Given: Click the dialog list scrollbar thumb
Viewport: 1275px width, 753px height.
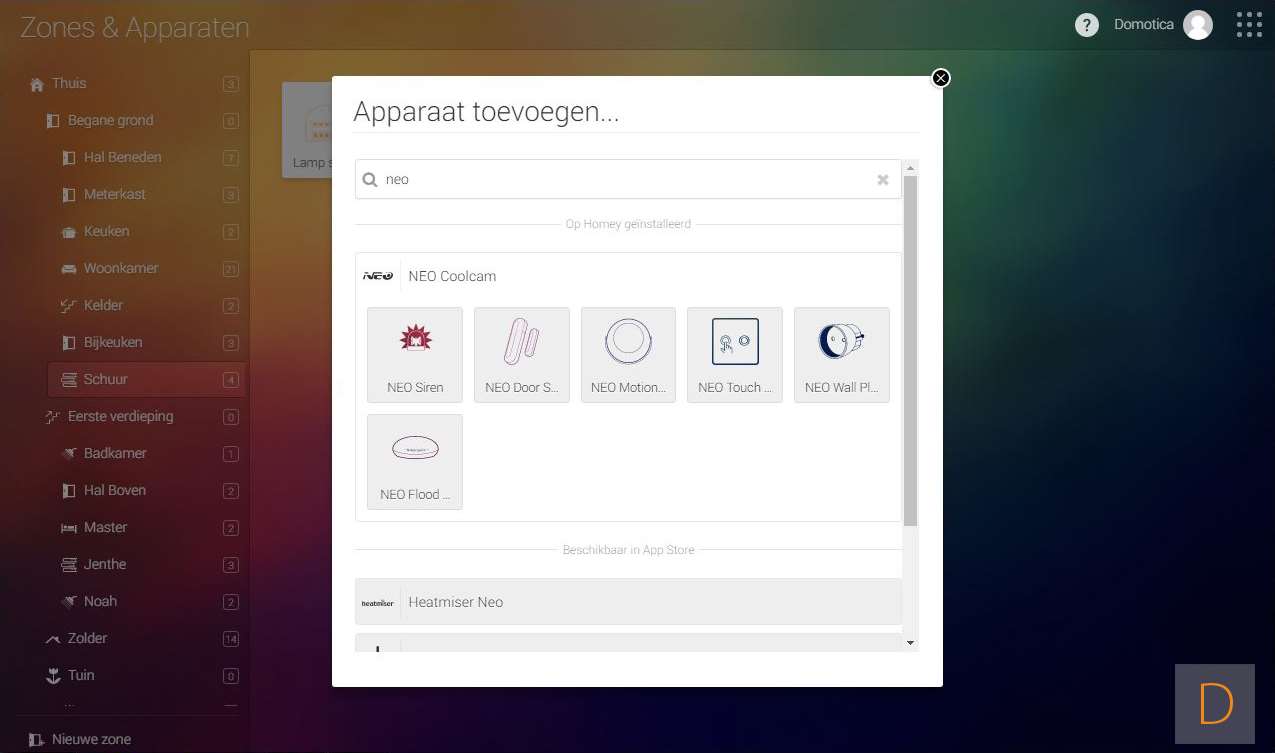Looking at the screenshot, I should coord(910,350).
